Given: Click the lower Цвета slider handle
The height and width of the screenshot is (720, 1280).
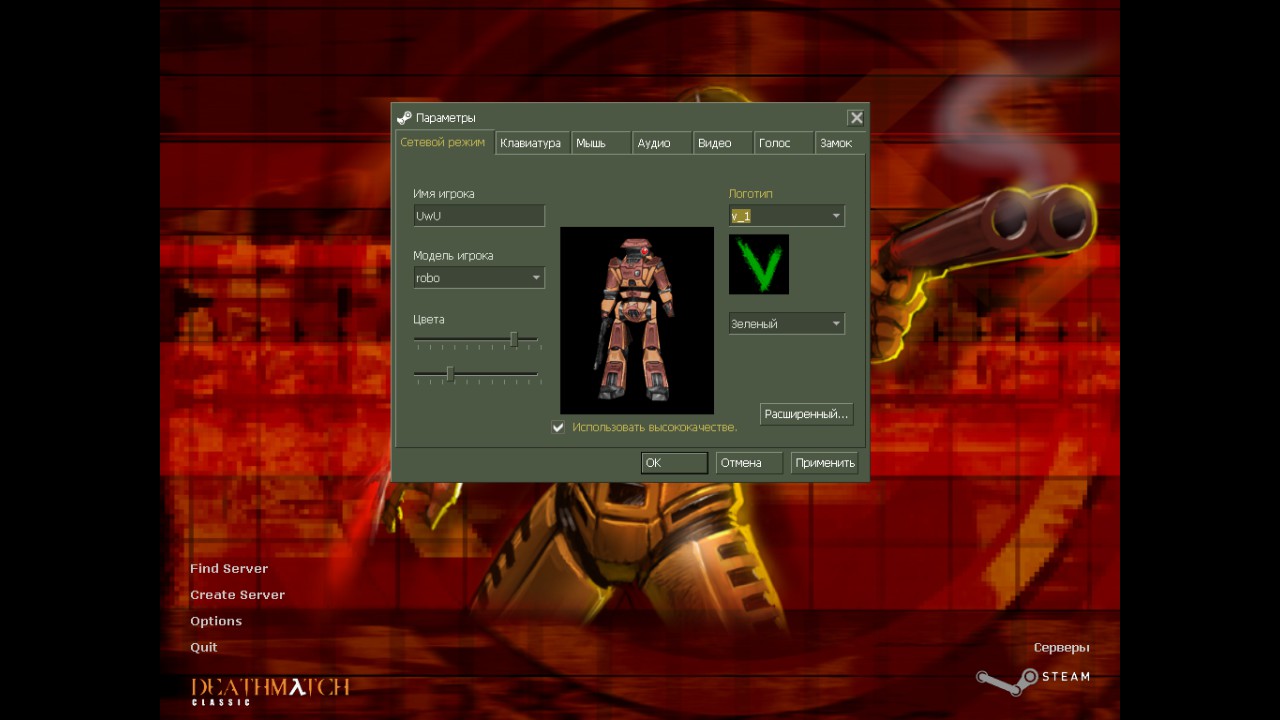Looking at the screenshot, I should (450, 374).
